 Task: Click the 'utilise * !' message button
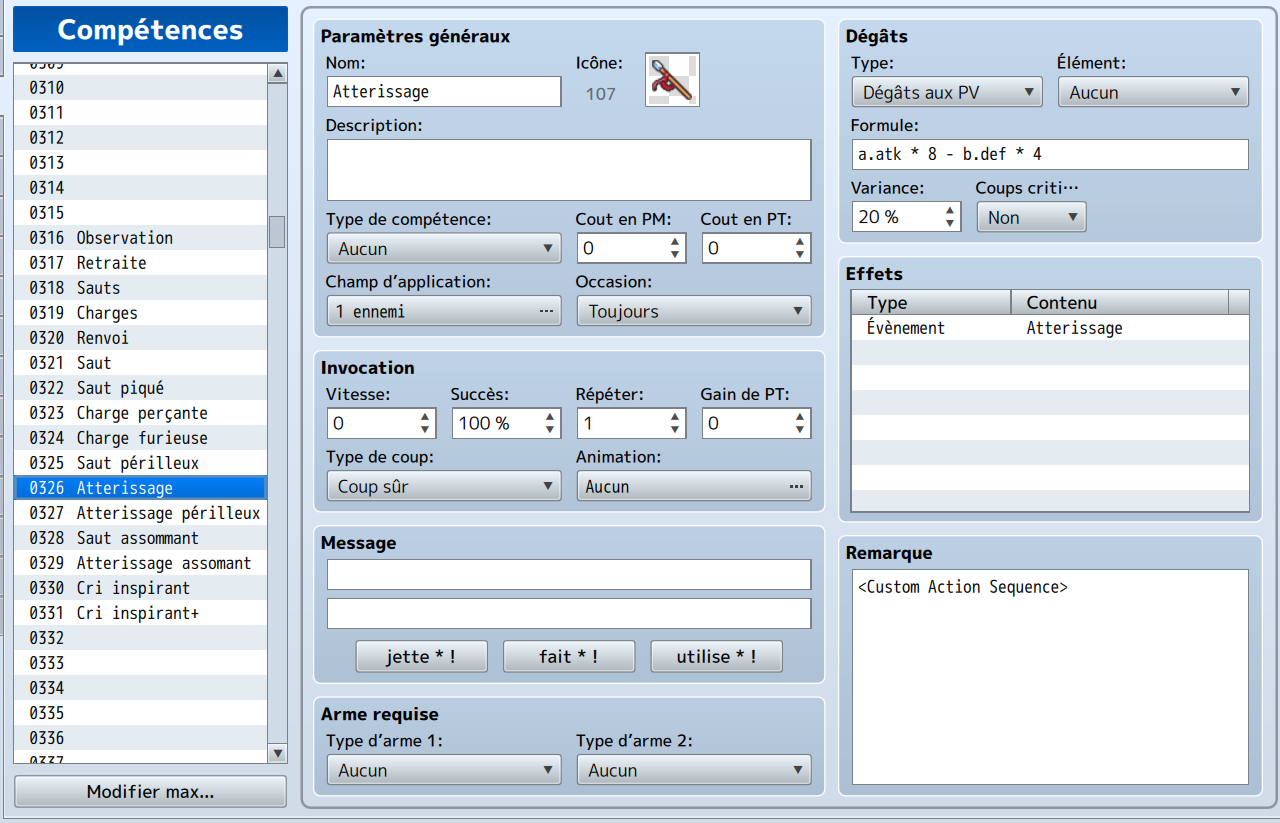716,656
